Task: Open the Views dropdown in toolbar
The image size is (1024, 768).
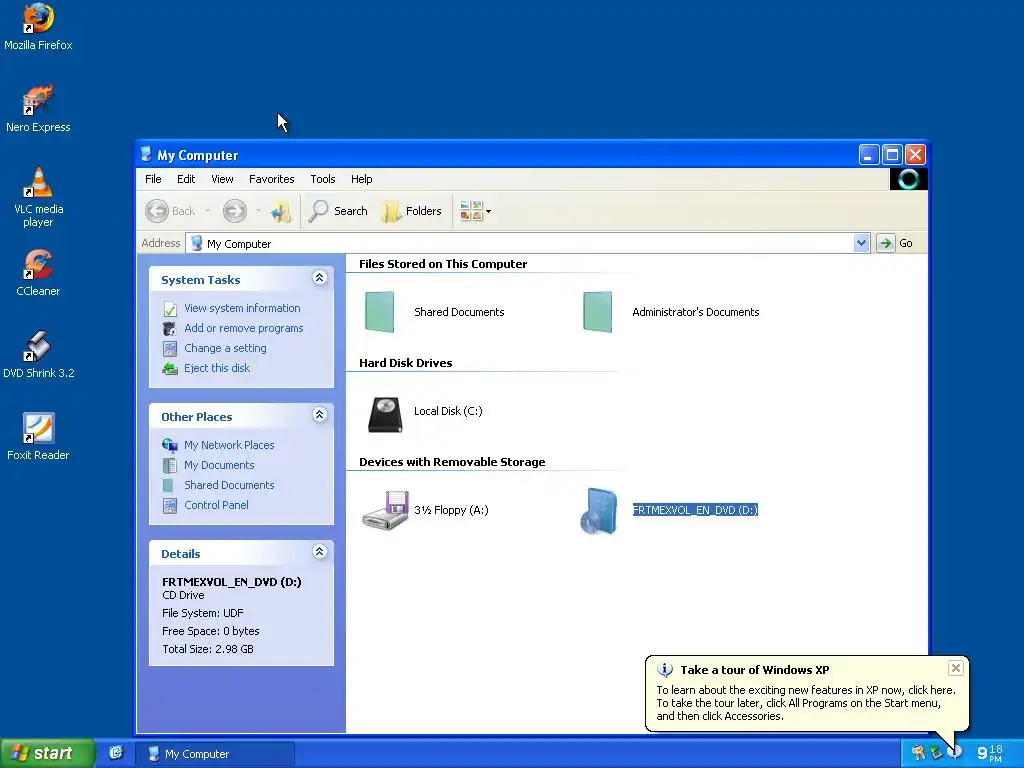Action: [475, 211]
